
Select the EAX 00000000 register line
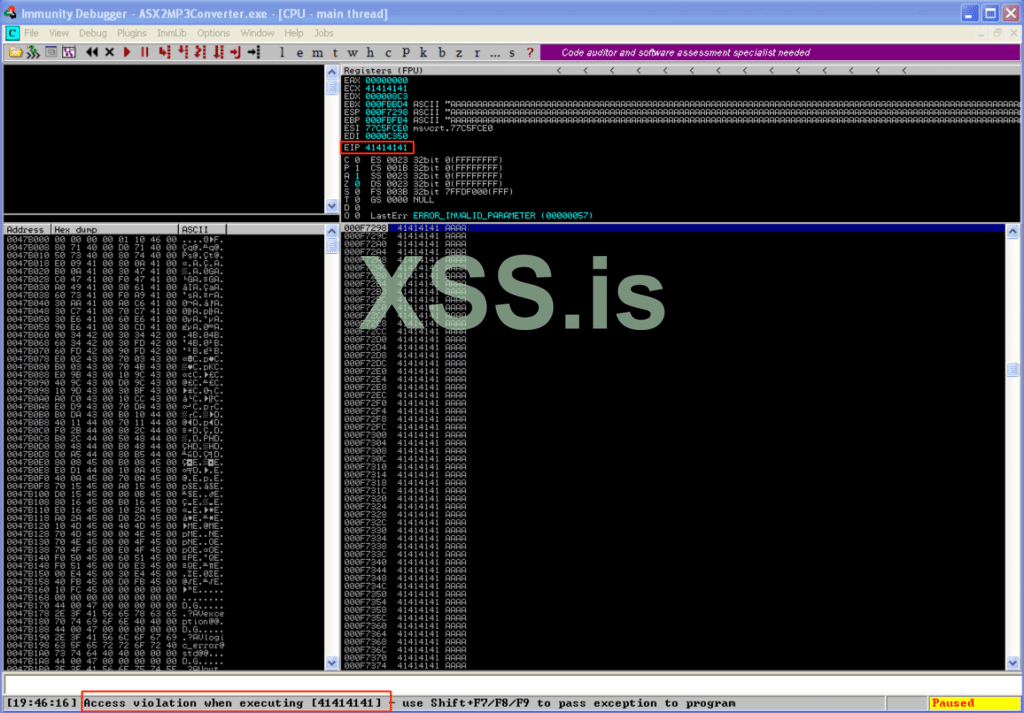(376, 80)
